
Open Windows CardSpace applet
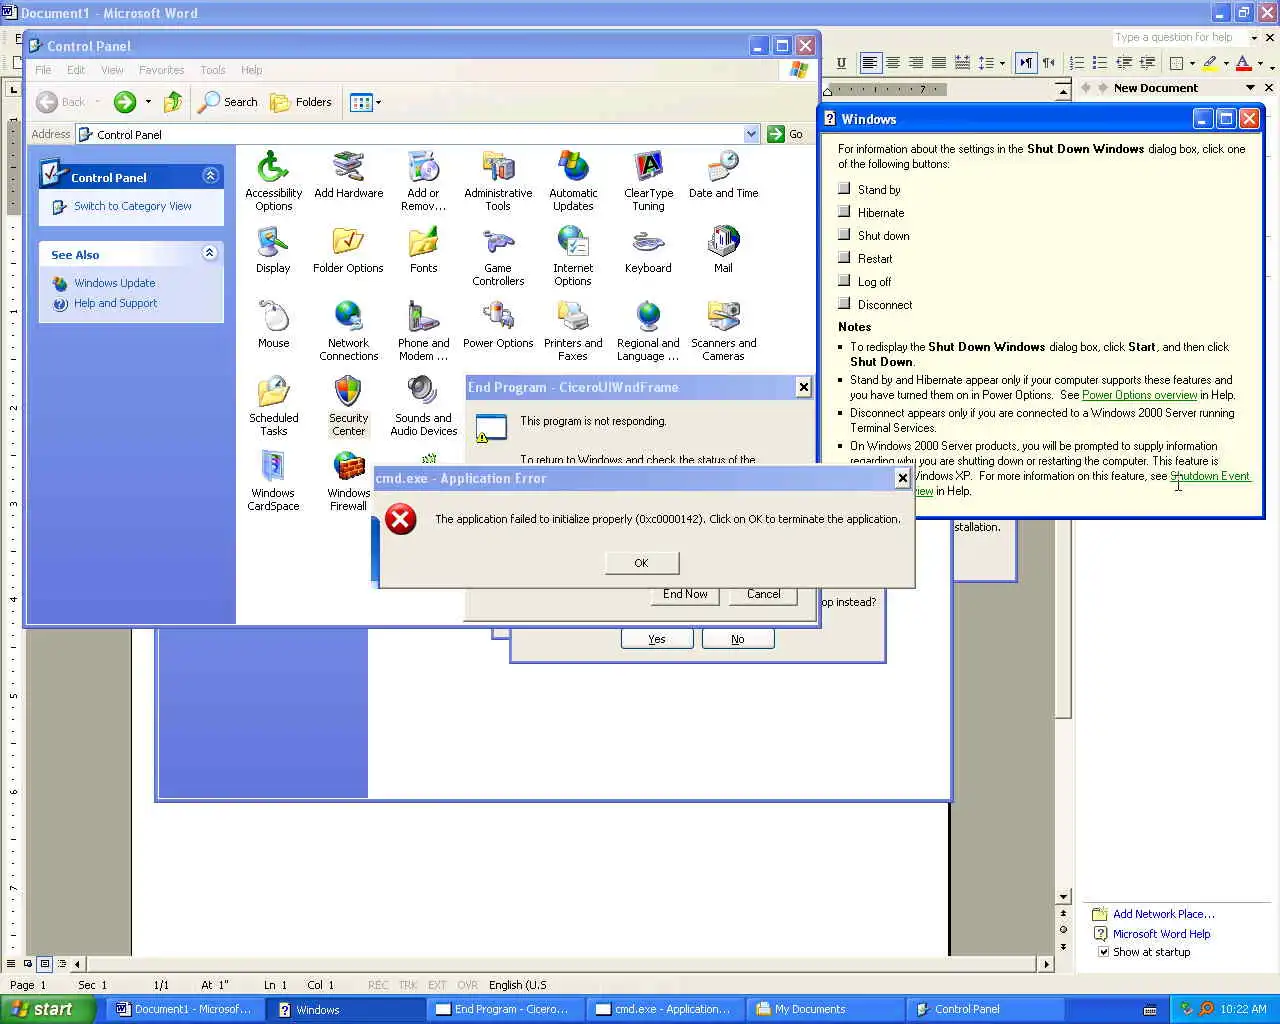pos(273,481)
